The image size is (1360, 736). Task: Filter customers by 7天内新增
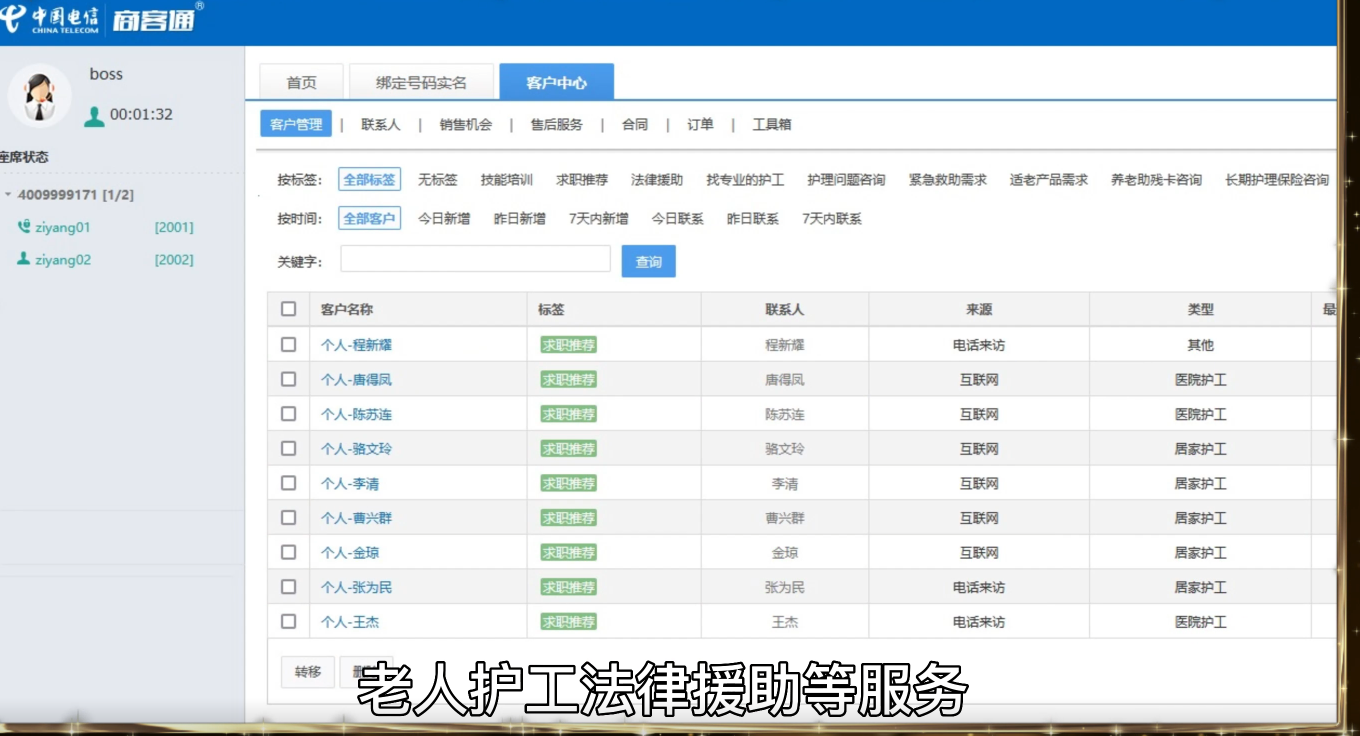coord(599,218)
